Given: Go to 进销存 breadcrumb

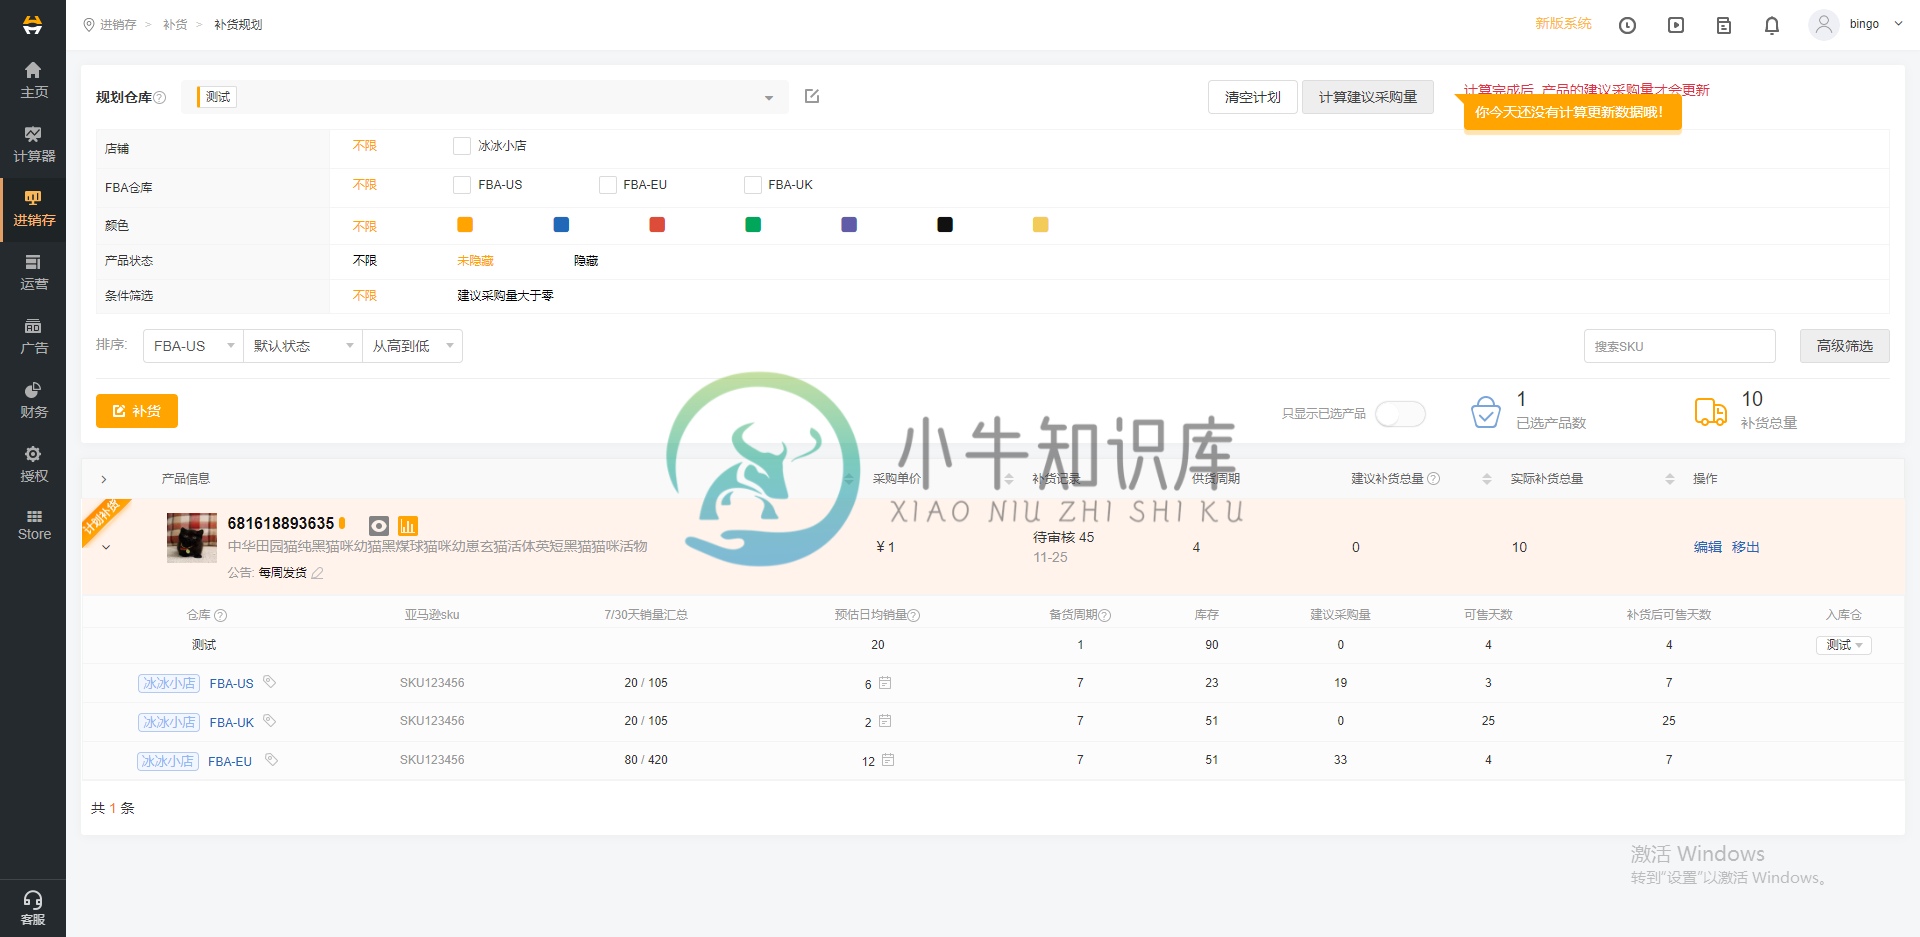Looking at the screenshot, I should [x=118, y=25].
